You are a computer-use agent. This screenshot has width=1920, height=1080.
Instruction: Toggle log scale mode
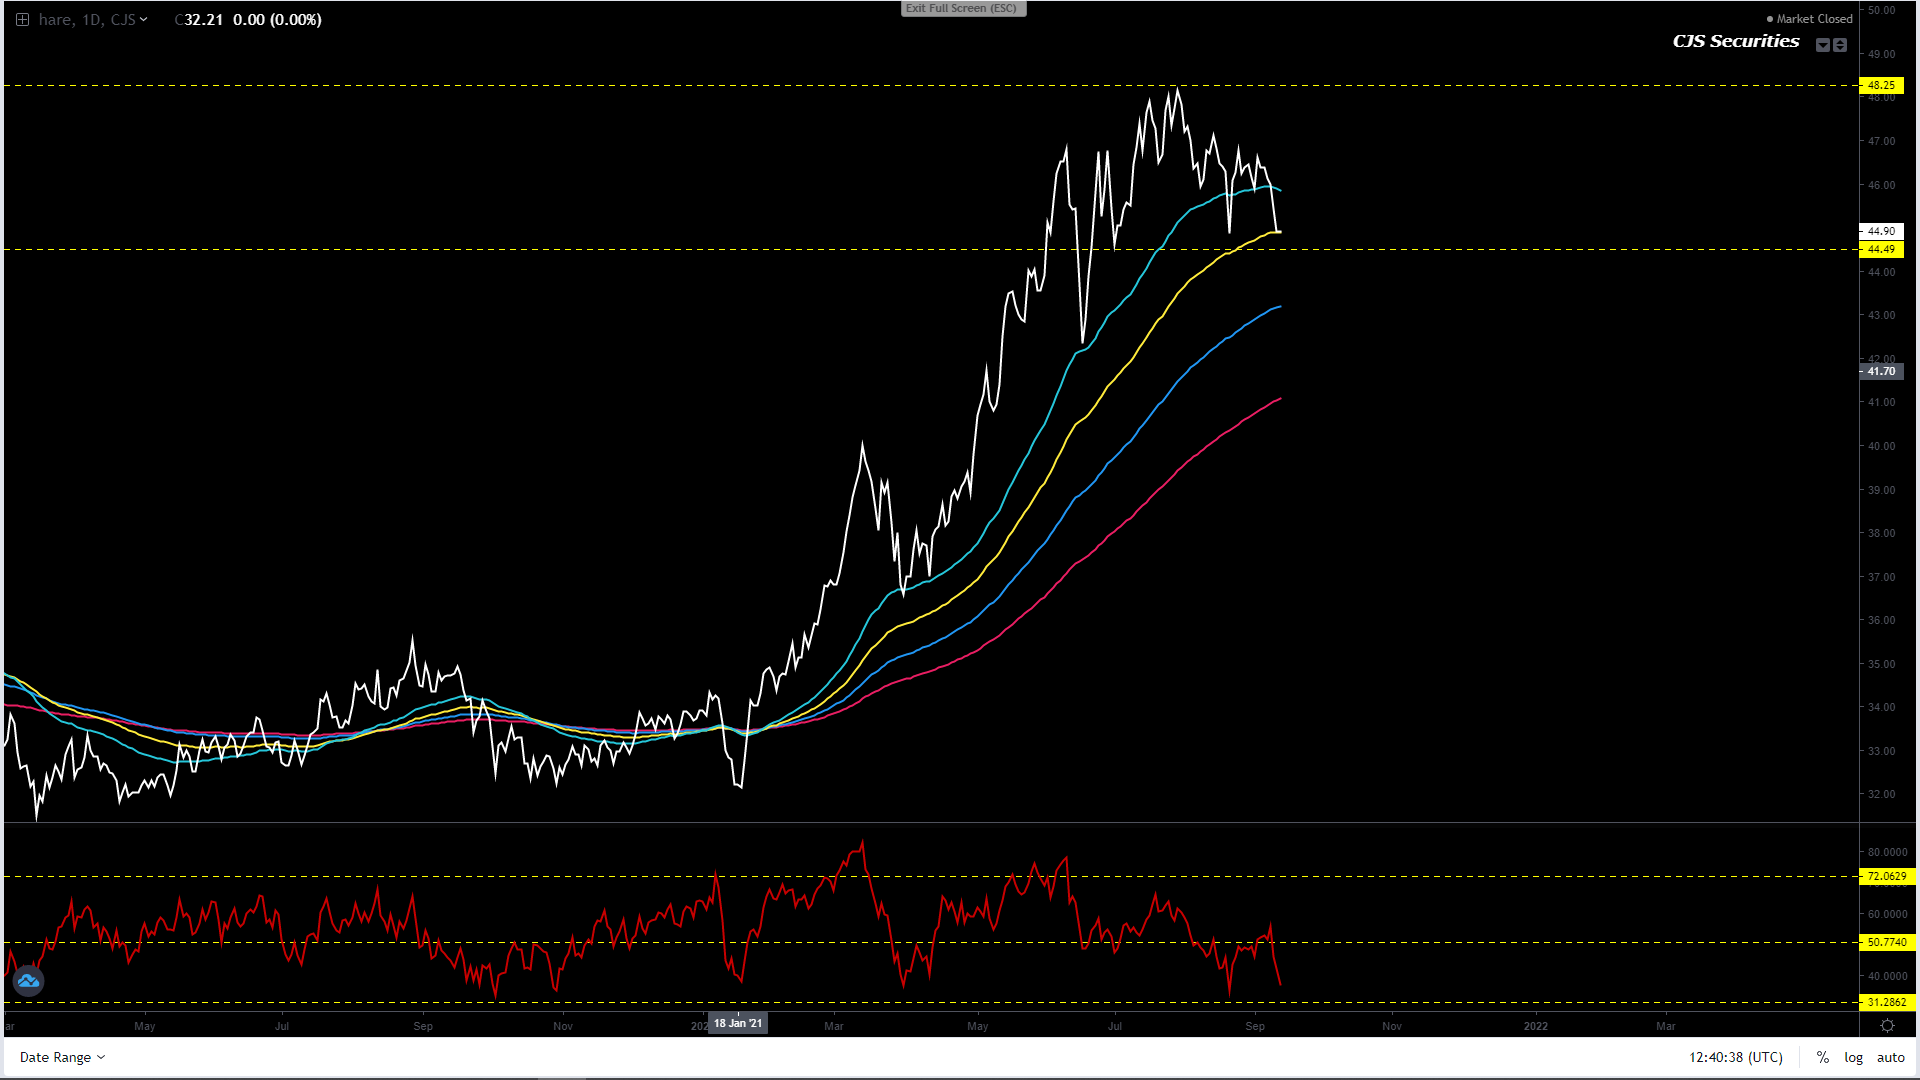1853,1057
